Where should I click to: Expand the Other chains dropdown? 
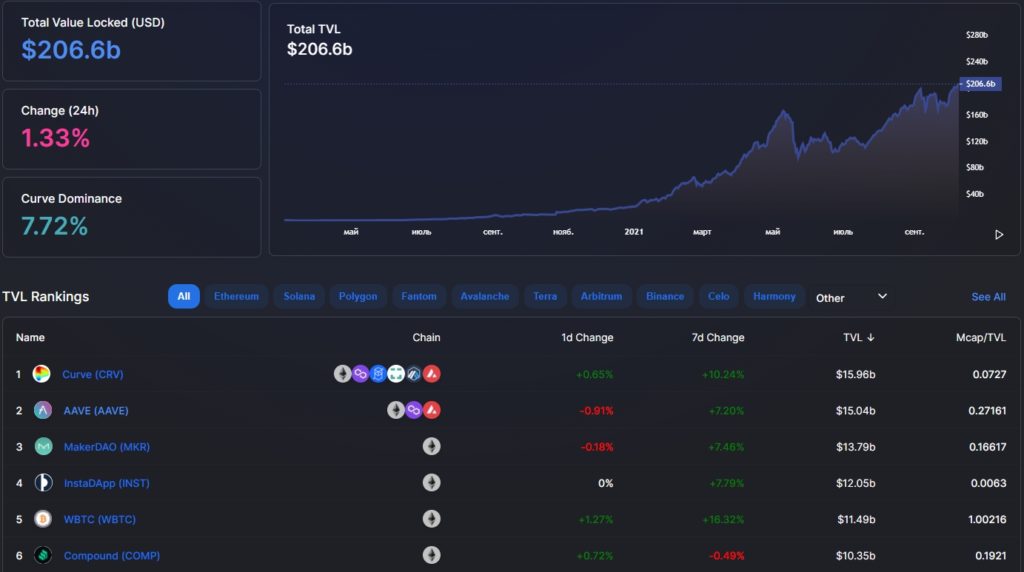pyautogui.click(x=851, y=297)
